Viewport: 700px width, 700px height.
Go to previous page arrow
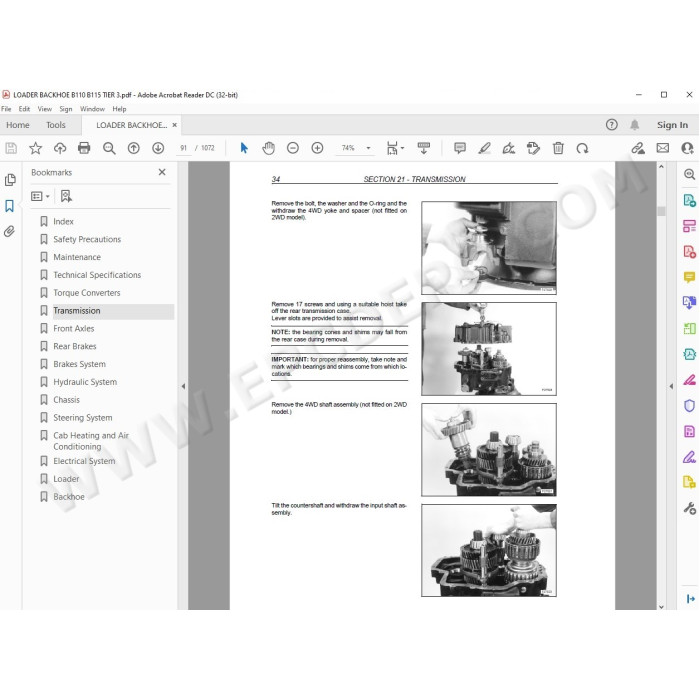[x=133, y=148]
